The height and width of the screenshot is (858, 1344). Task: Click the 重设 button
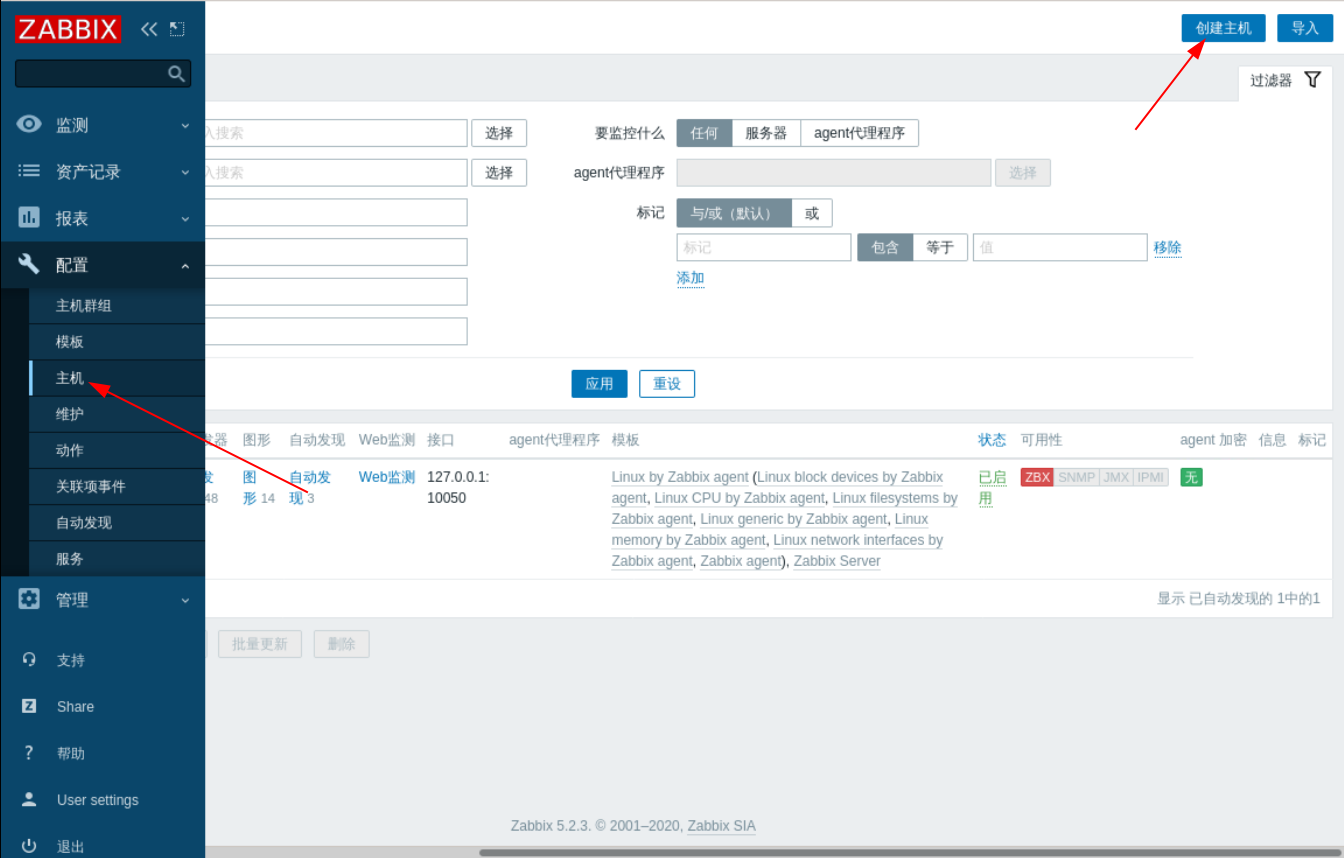pyautogui.click(x=667, y=384)
